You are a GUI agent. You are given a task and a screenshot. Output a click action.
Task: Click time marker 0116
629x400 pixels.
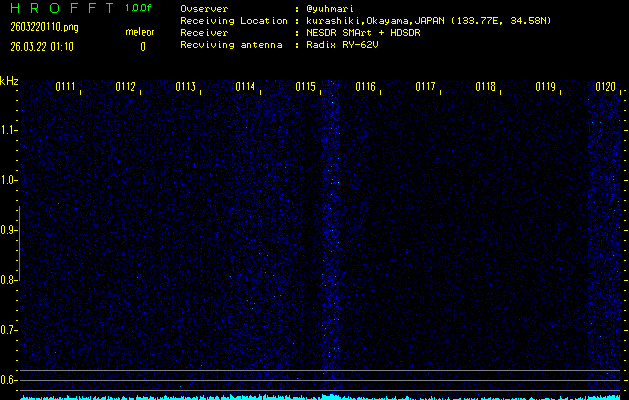(x=365, y=87)
